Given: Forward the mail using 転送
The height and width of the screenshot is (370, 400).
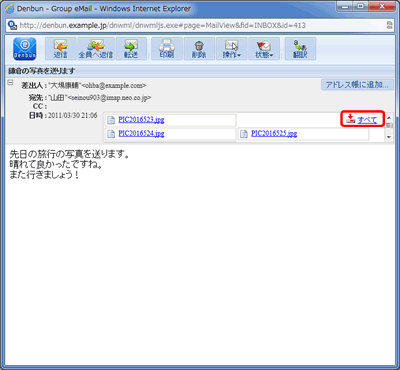Looking at the screenshot, I should pos(131,49).
